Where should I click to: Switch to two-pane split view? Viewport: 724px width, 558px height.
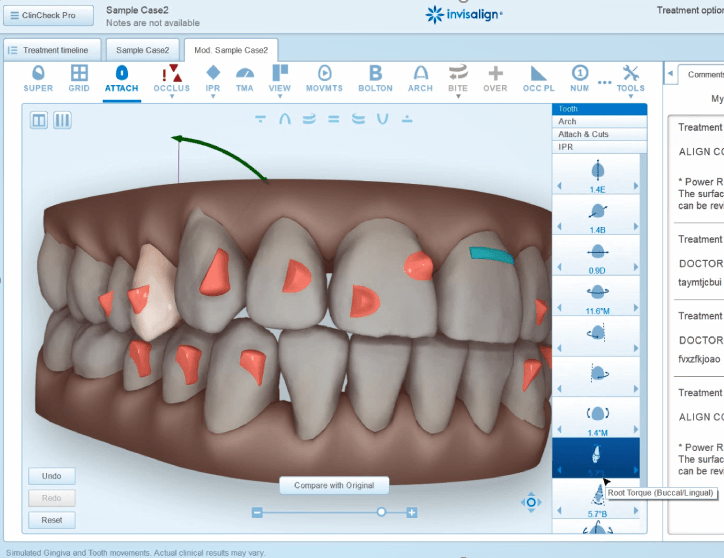tap(39, 121)
